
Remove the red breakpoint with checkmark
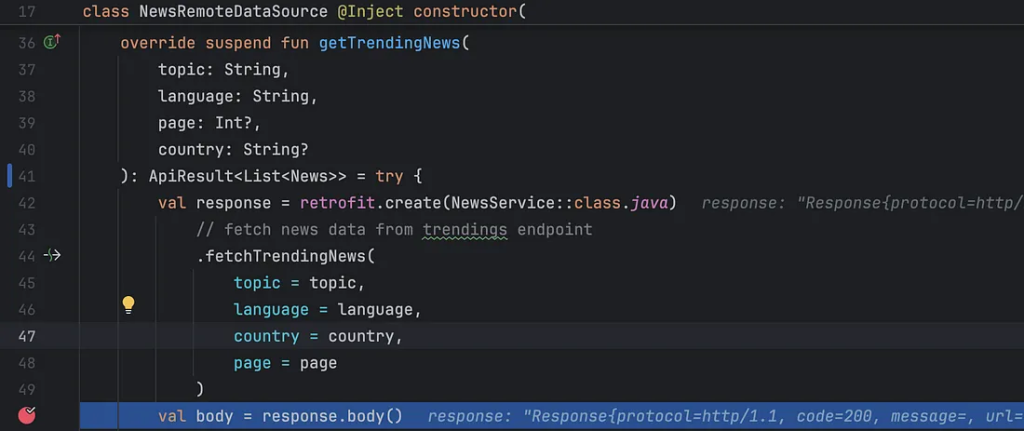27,416
